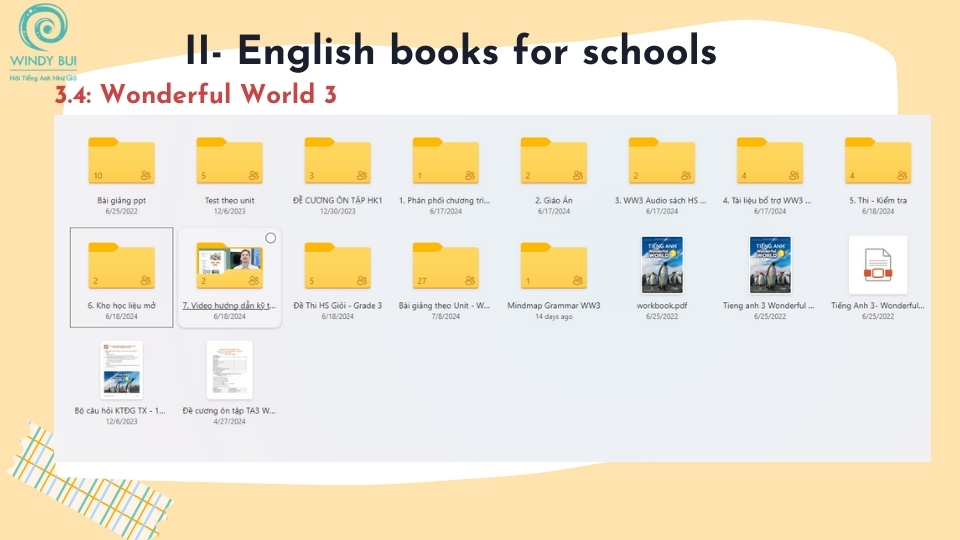The image size is (960, 540).
Task: Open the 3. WW3 Audio sách HS folder
Action: [x=661, y=163]
